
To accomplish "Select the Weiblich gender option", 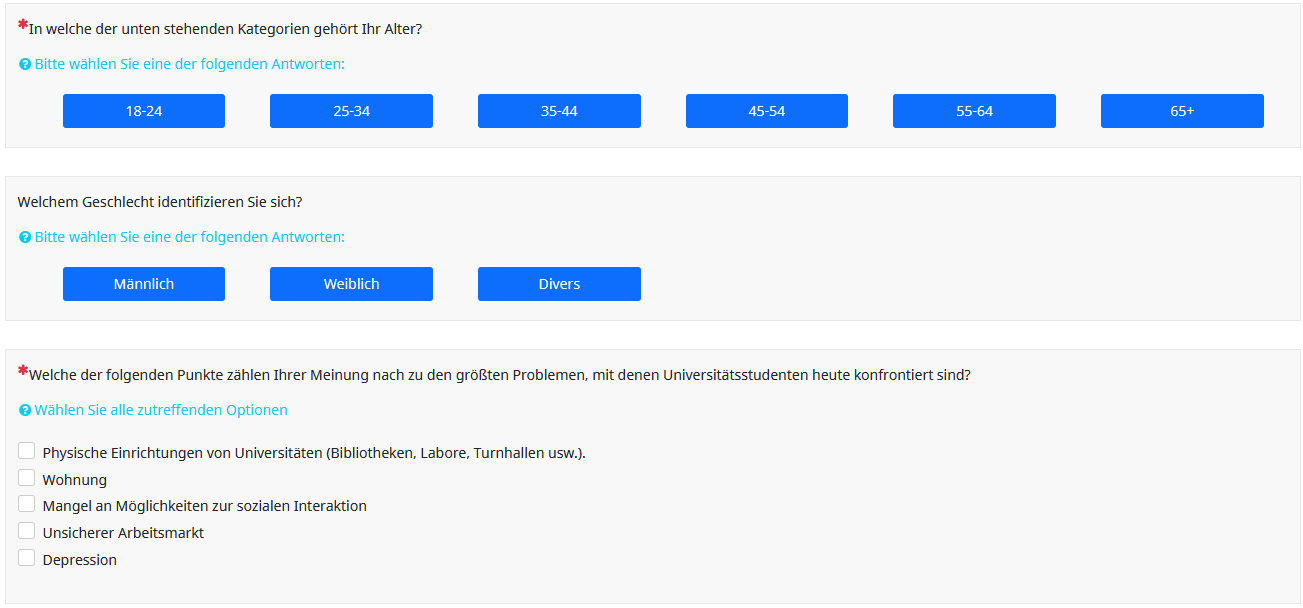I will (351, 284).
